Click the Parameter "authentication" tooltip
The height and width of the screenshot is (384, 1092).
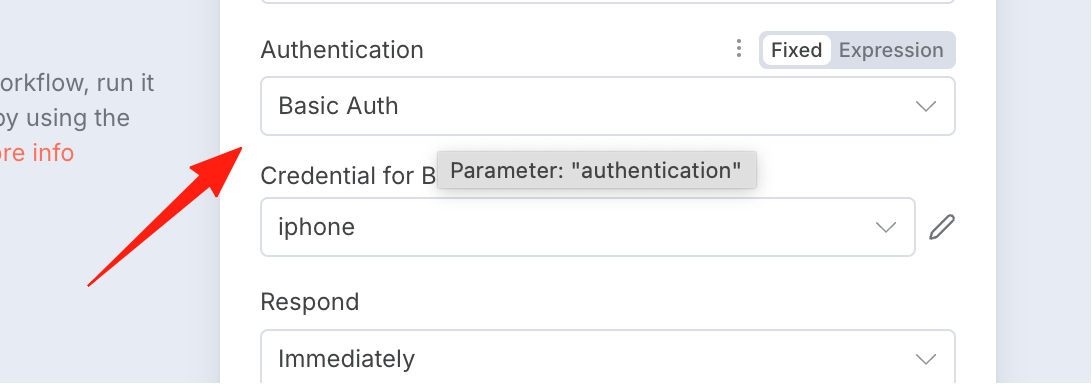(596, 170)
